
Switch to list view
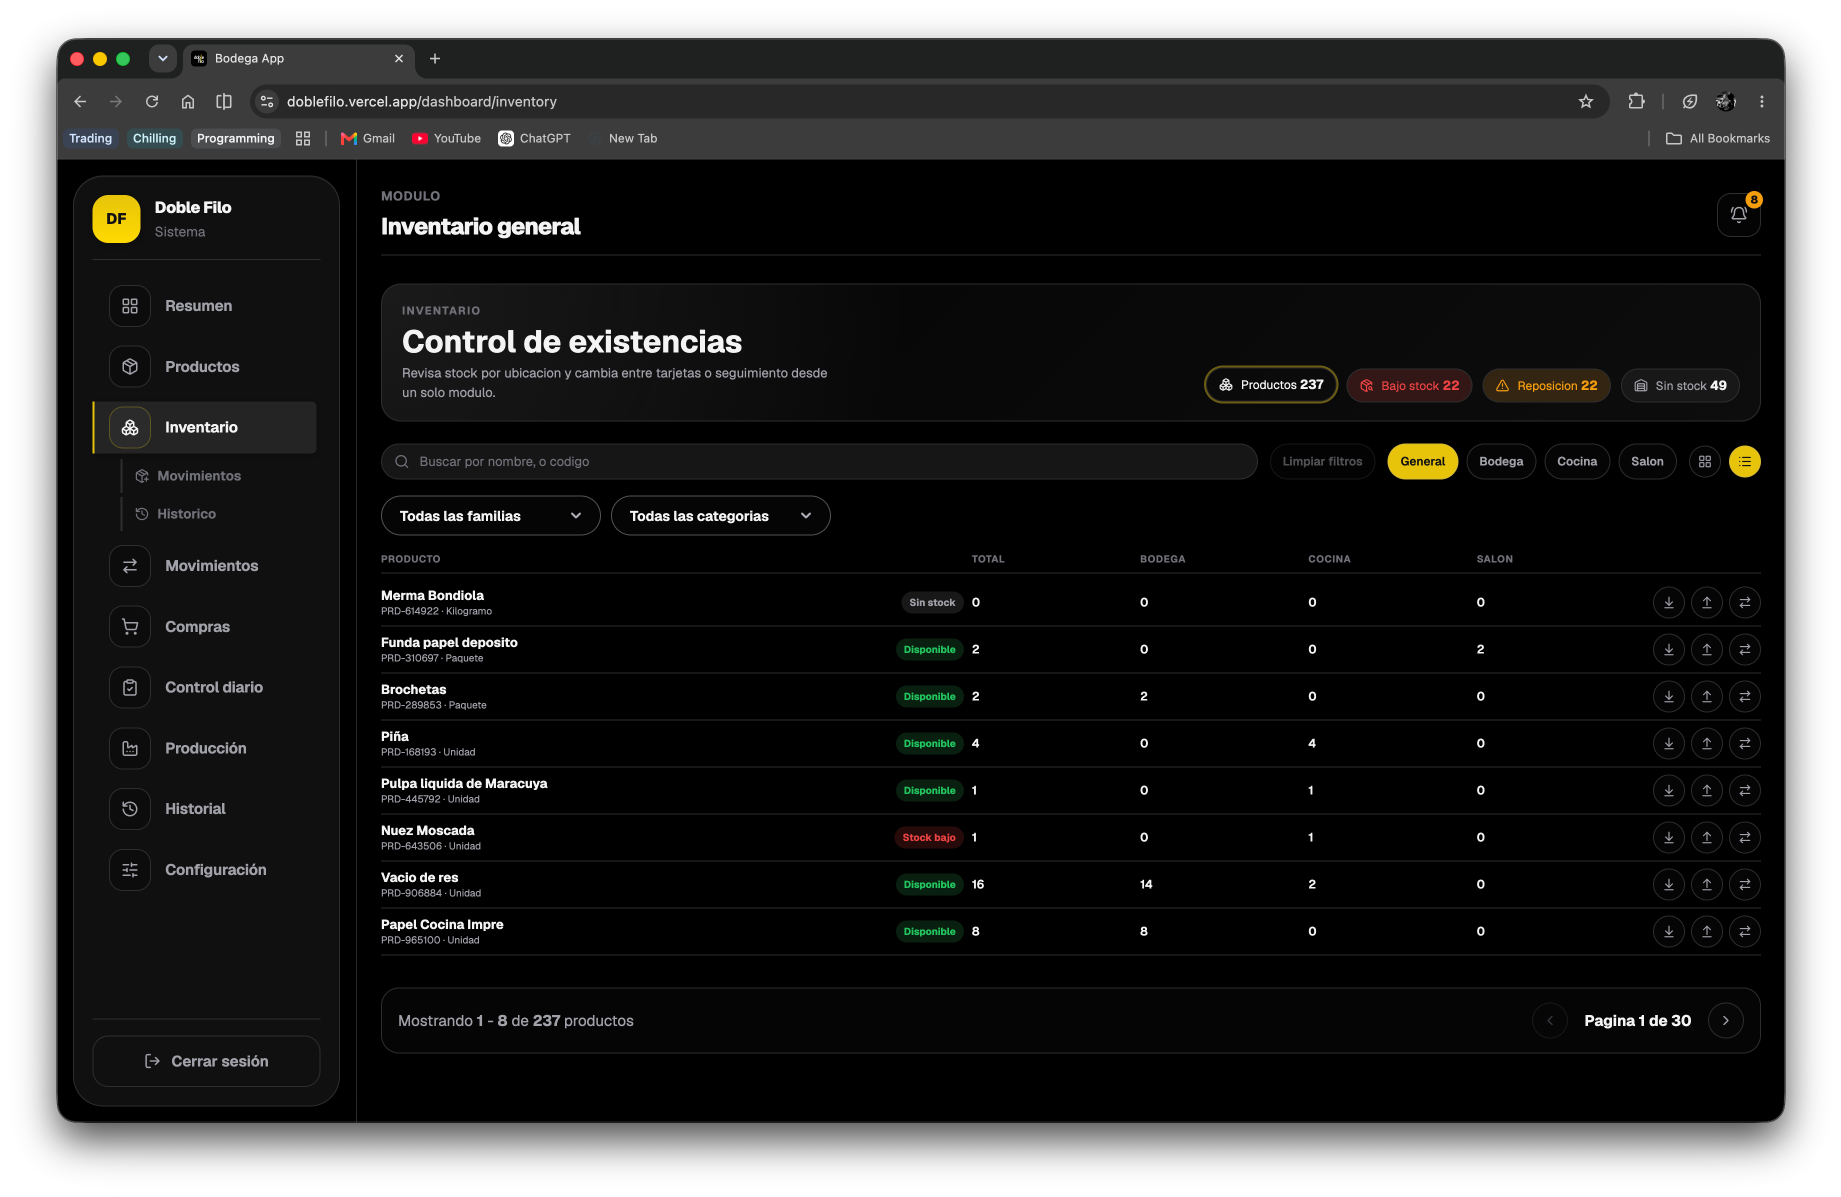[1745, 462]
